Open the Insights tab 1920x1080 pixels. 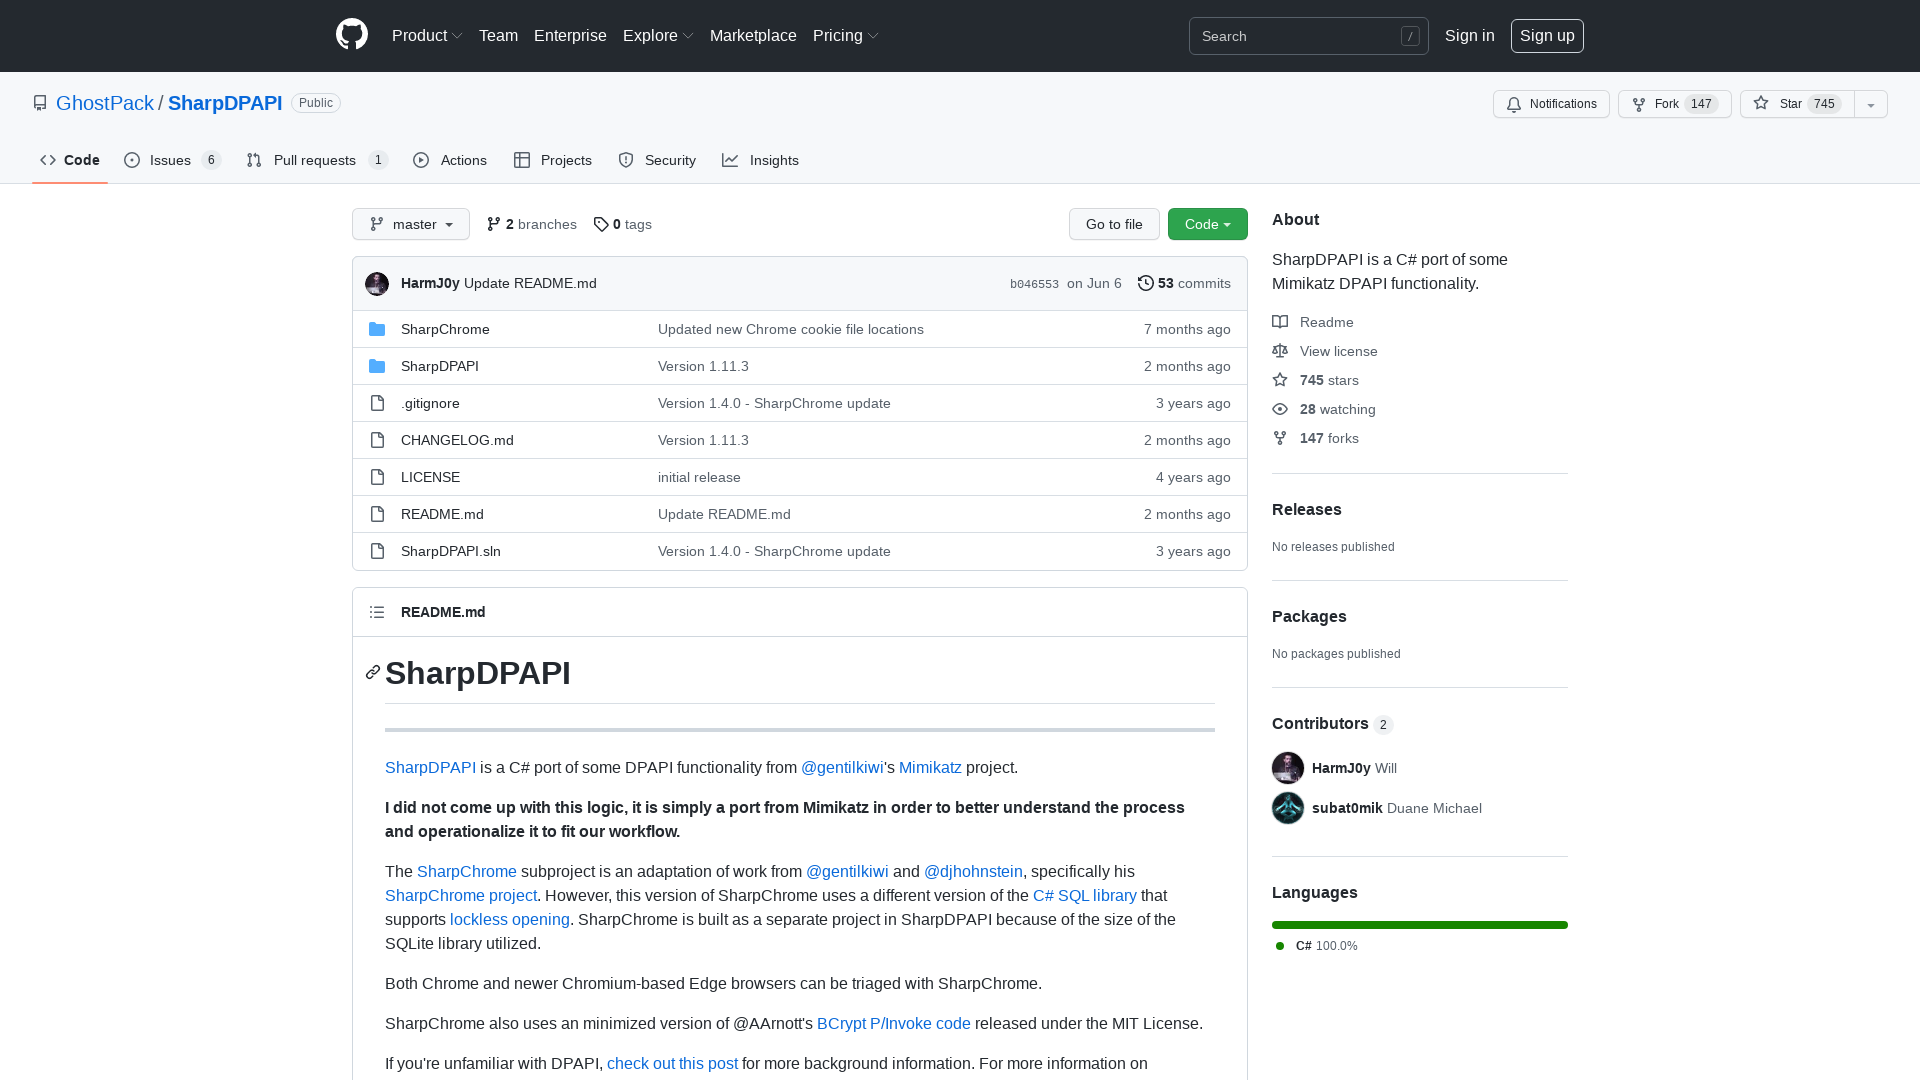click(x=761, y=160)
